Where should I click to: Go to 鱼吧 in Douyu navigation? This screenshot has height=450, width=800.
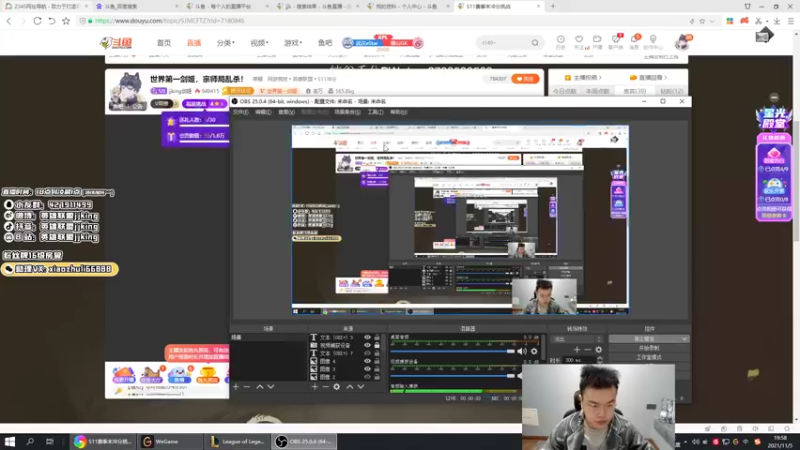(325, 43)
